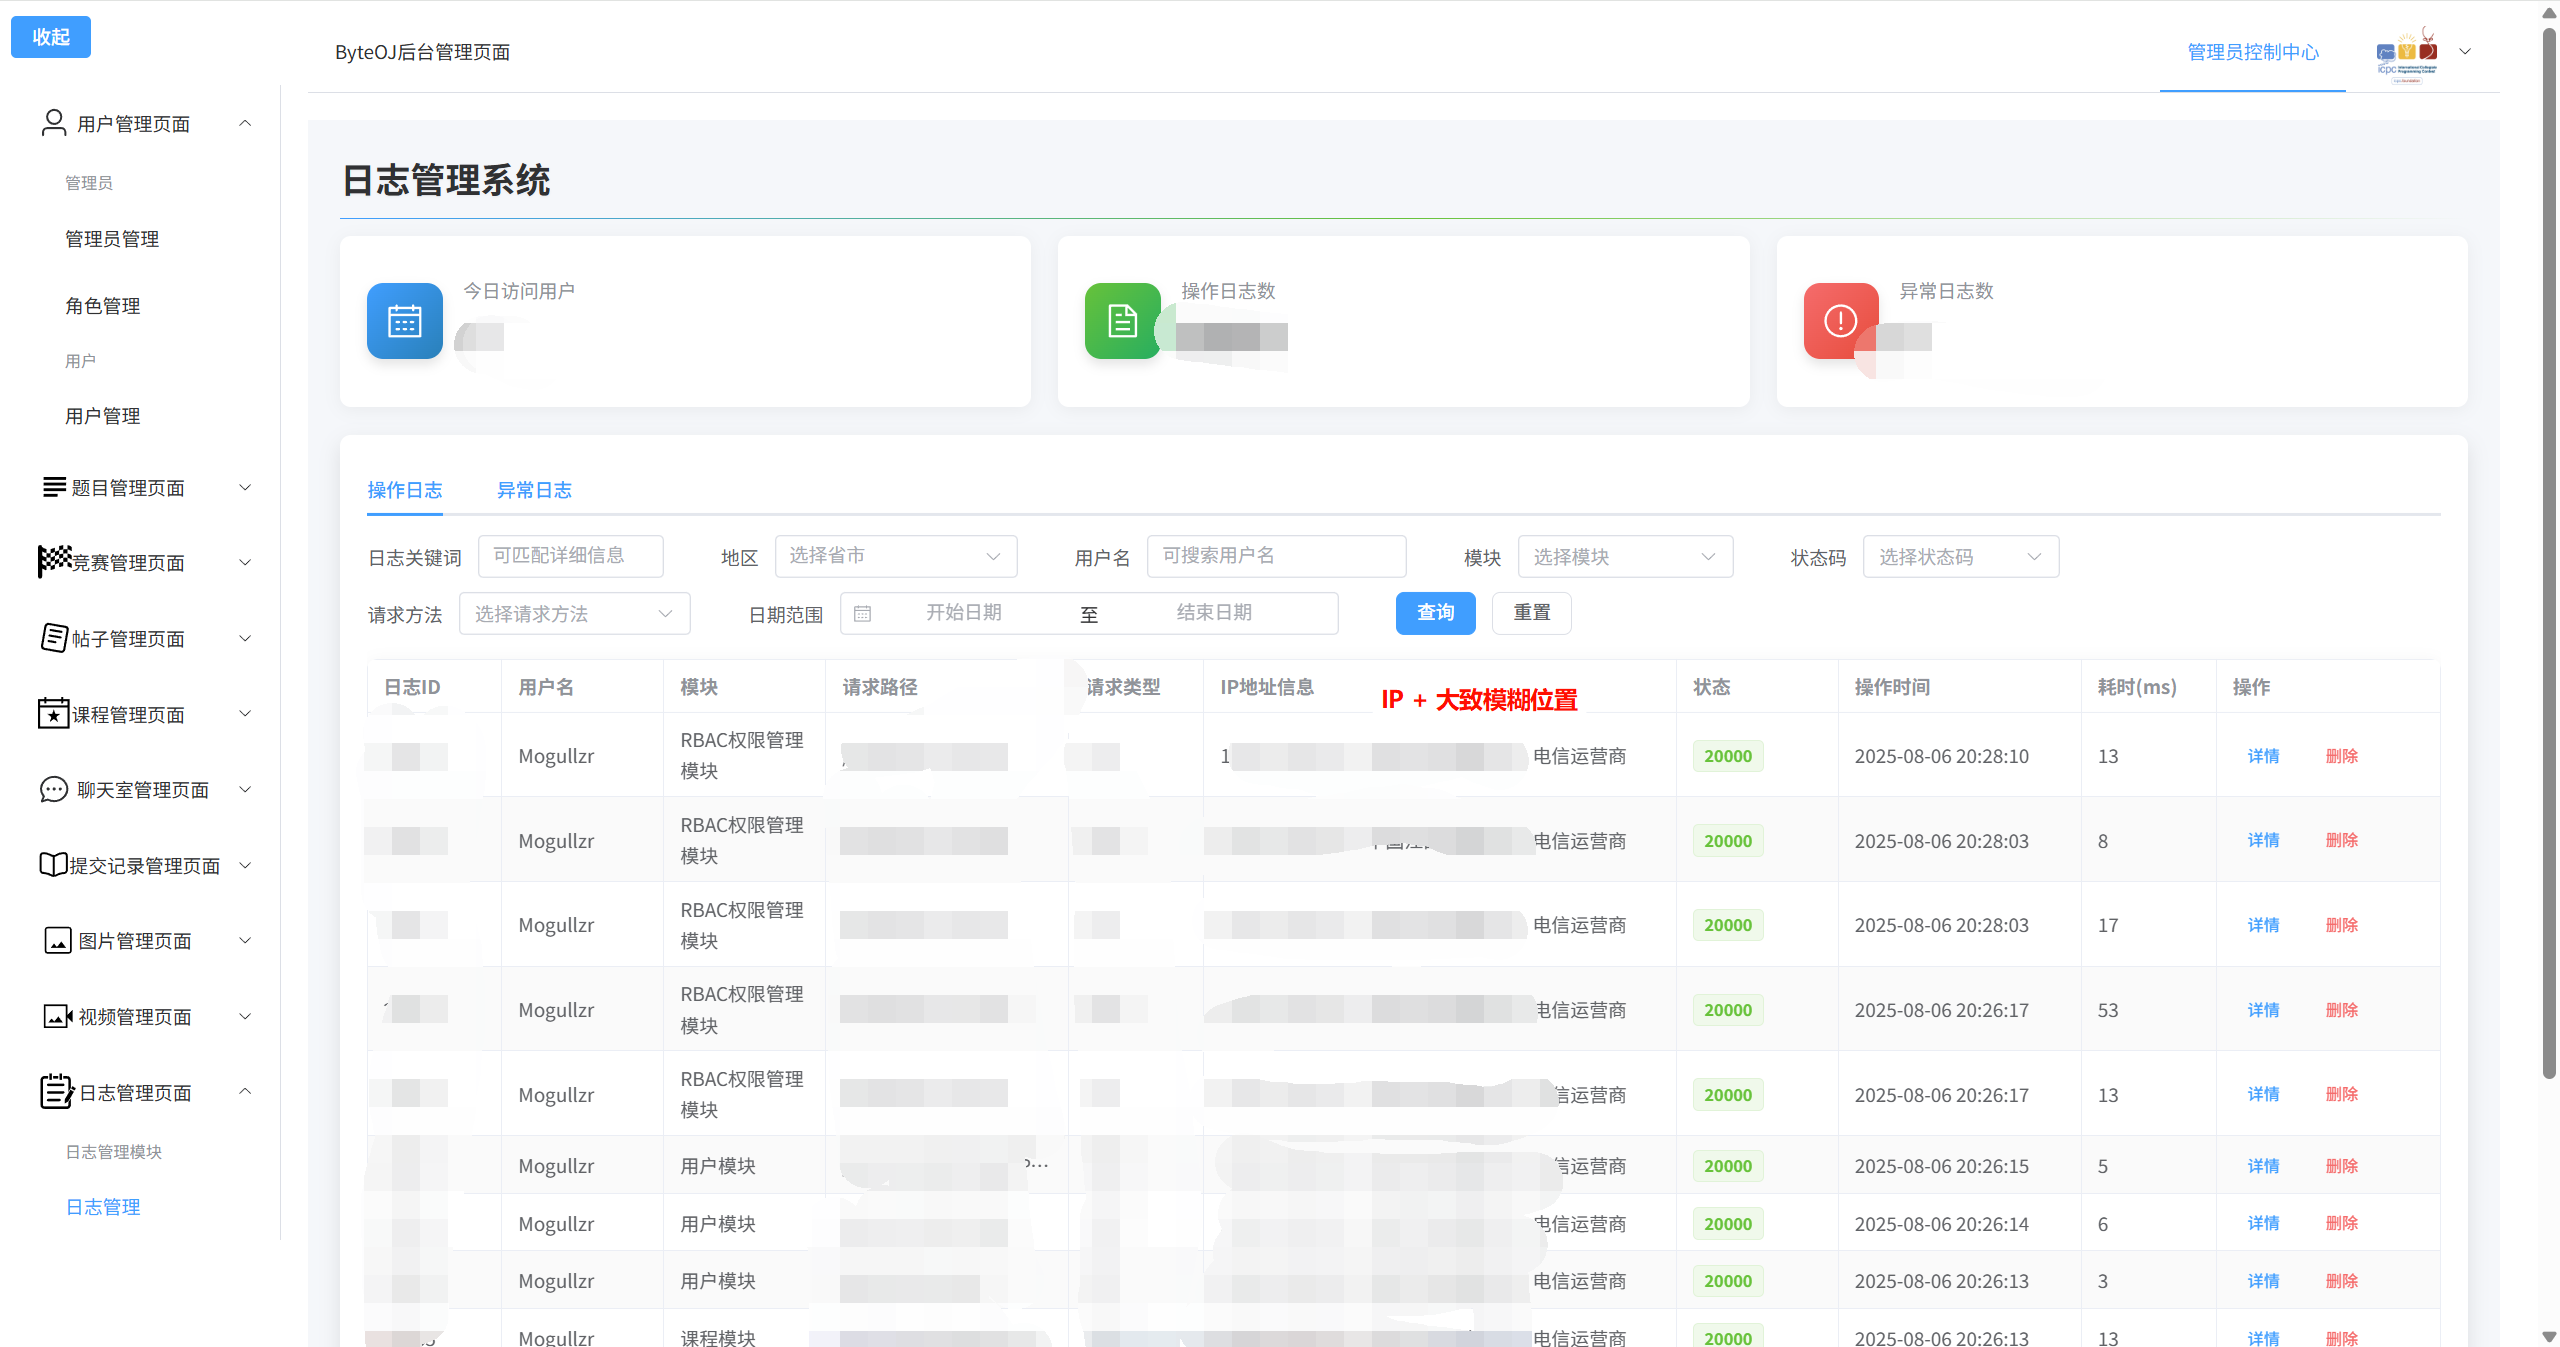Click the red exclamation icon for exception logs
2560x1347 pixels.
tap(1840, 321)
